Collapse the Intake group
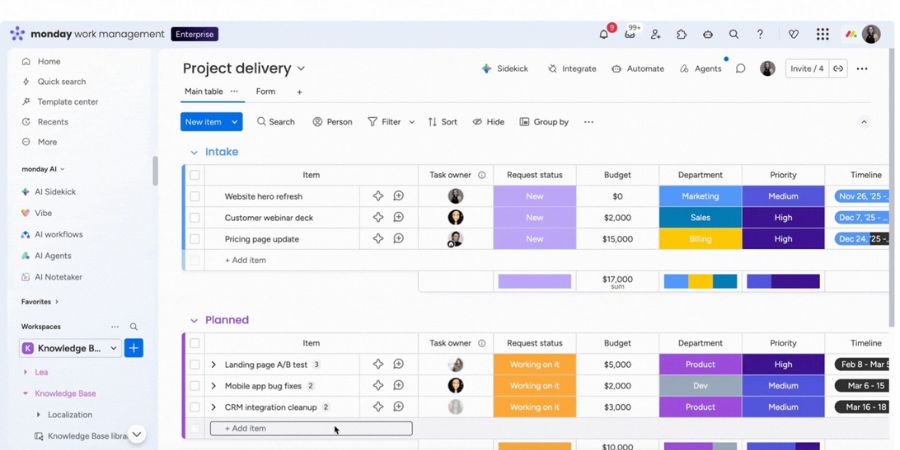 pos(194,153)
